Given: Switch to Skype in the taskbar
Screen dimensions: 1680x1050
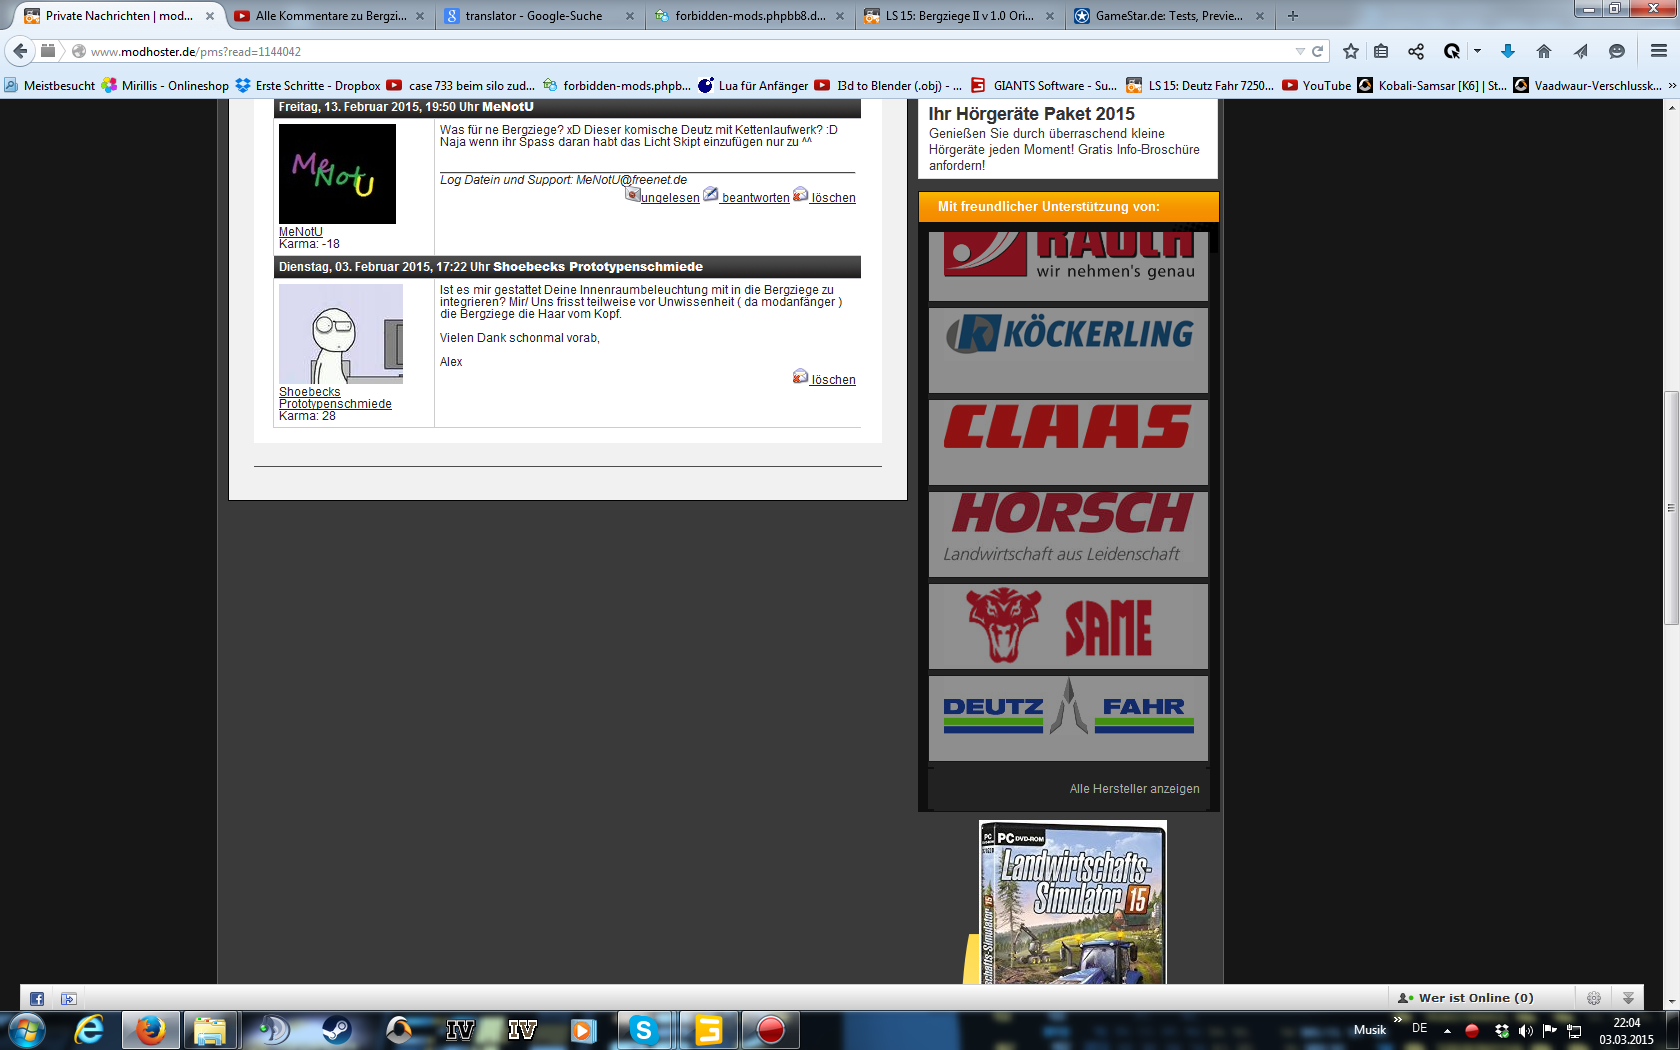Looking at the screenshot, I should 645,1029.
